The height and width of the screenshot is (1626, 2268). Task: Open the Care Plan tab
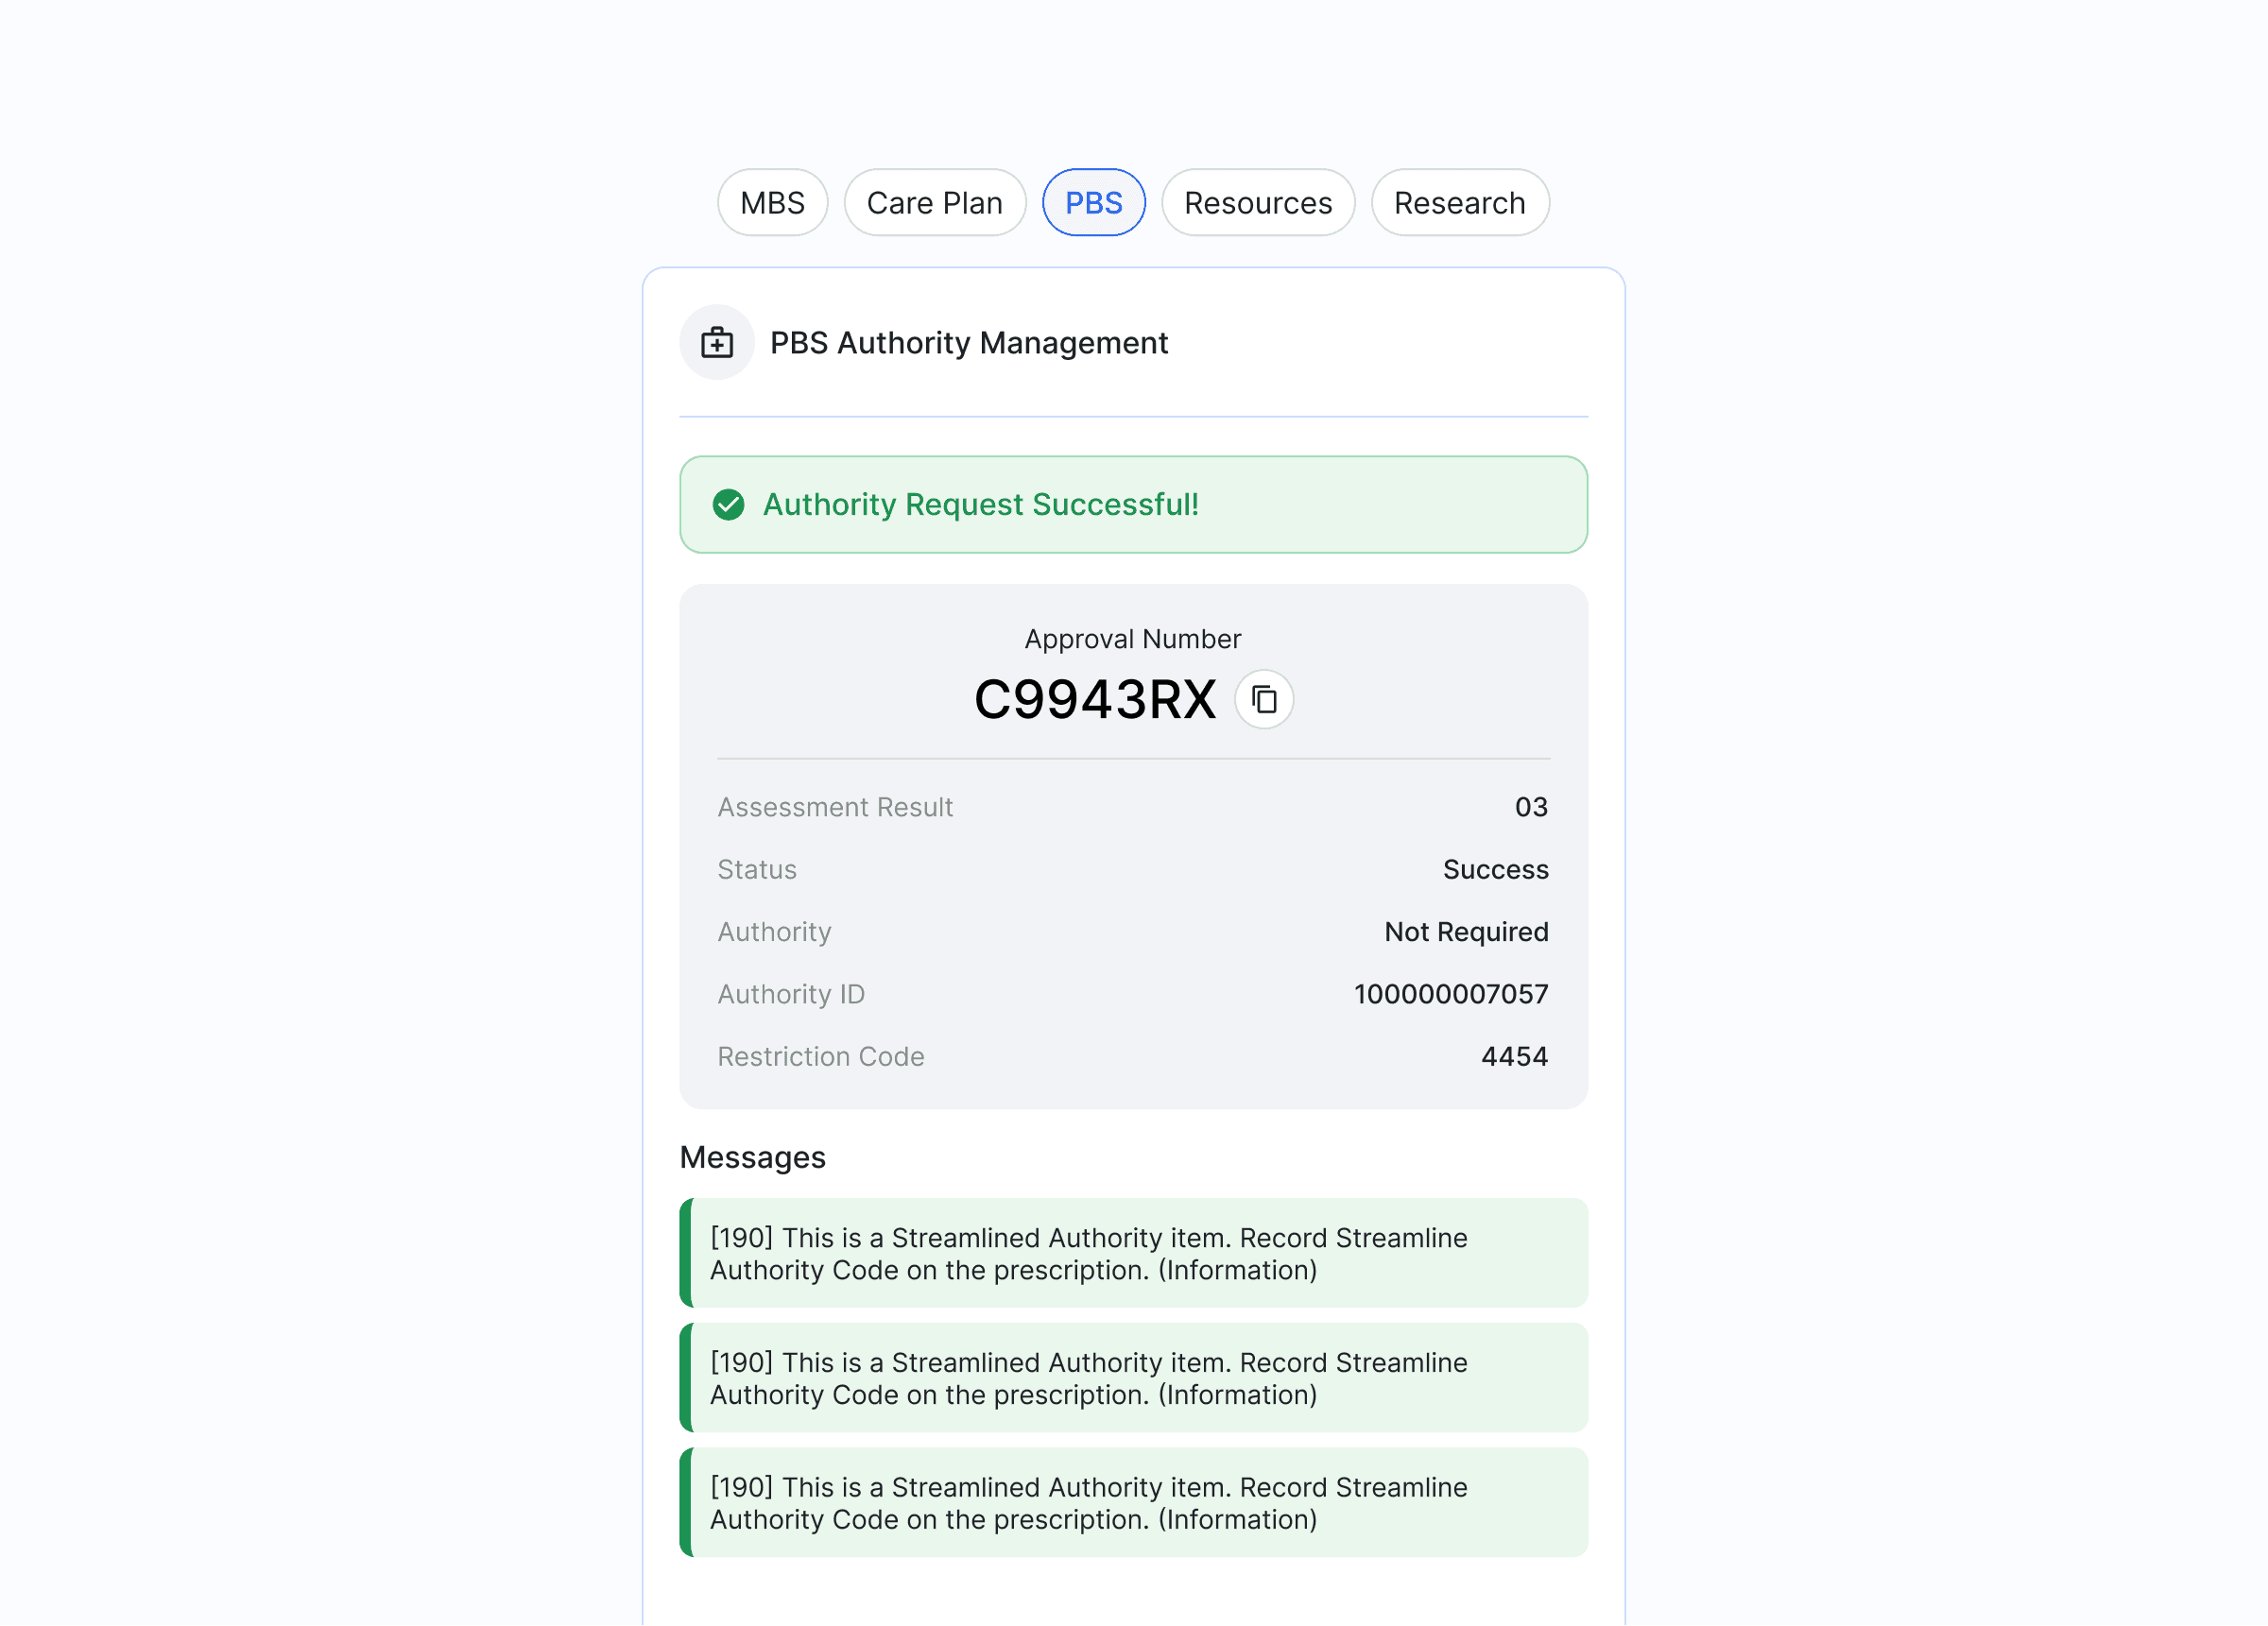(934, 203)
